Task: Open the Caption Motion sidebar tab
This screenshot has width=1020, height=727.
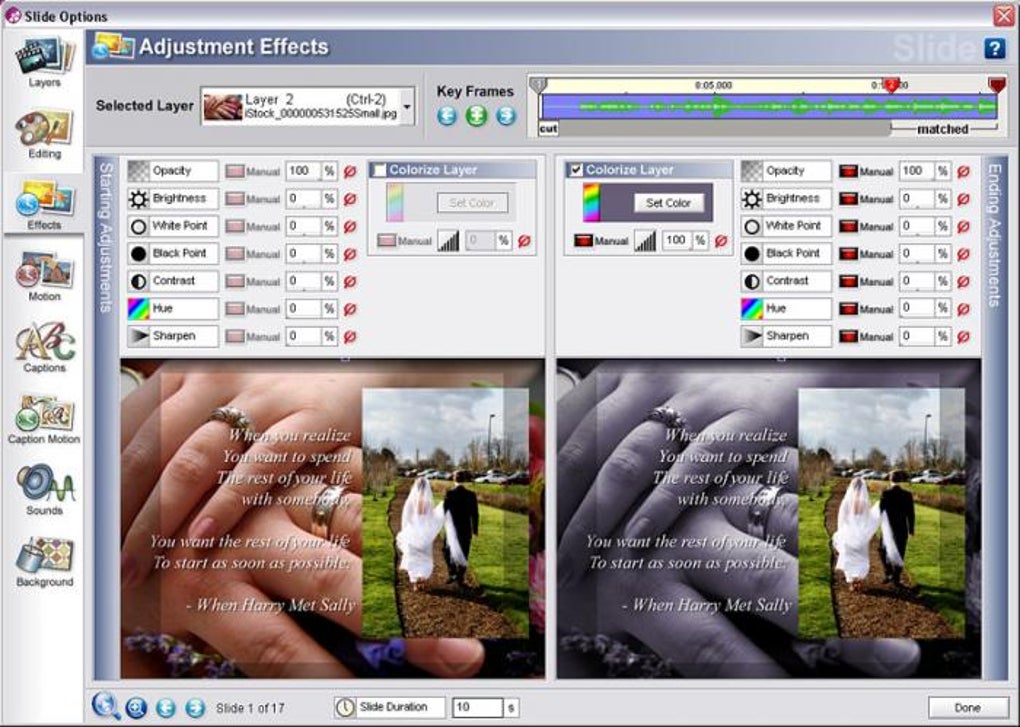Action: [x=44, y=419]
